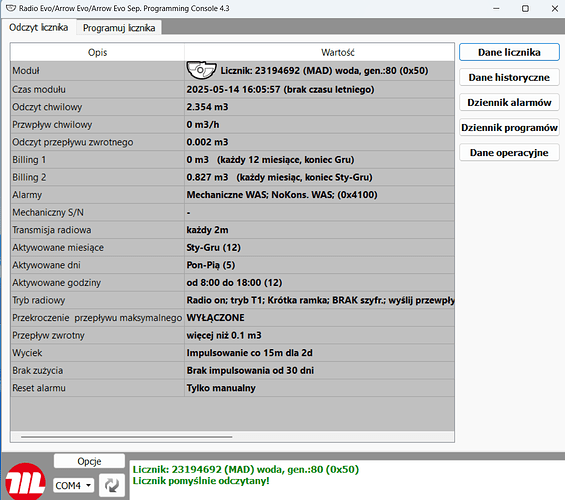565x500 pixels.
Task: Select the Odczyt licznika tab
Action: click(39, 27)
